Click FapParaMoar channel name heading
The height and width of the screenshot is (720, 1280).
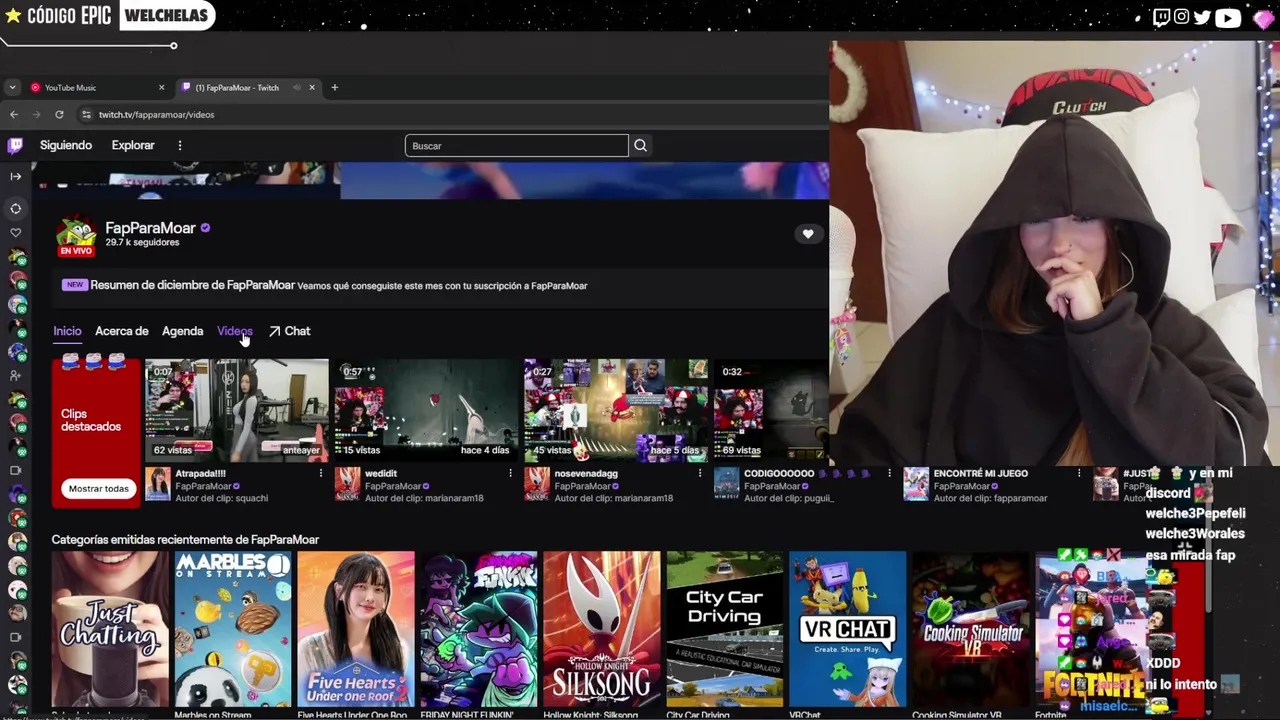150,228
